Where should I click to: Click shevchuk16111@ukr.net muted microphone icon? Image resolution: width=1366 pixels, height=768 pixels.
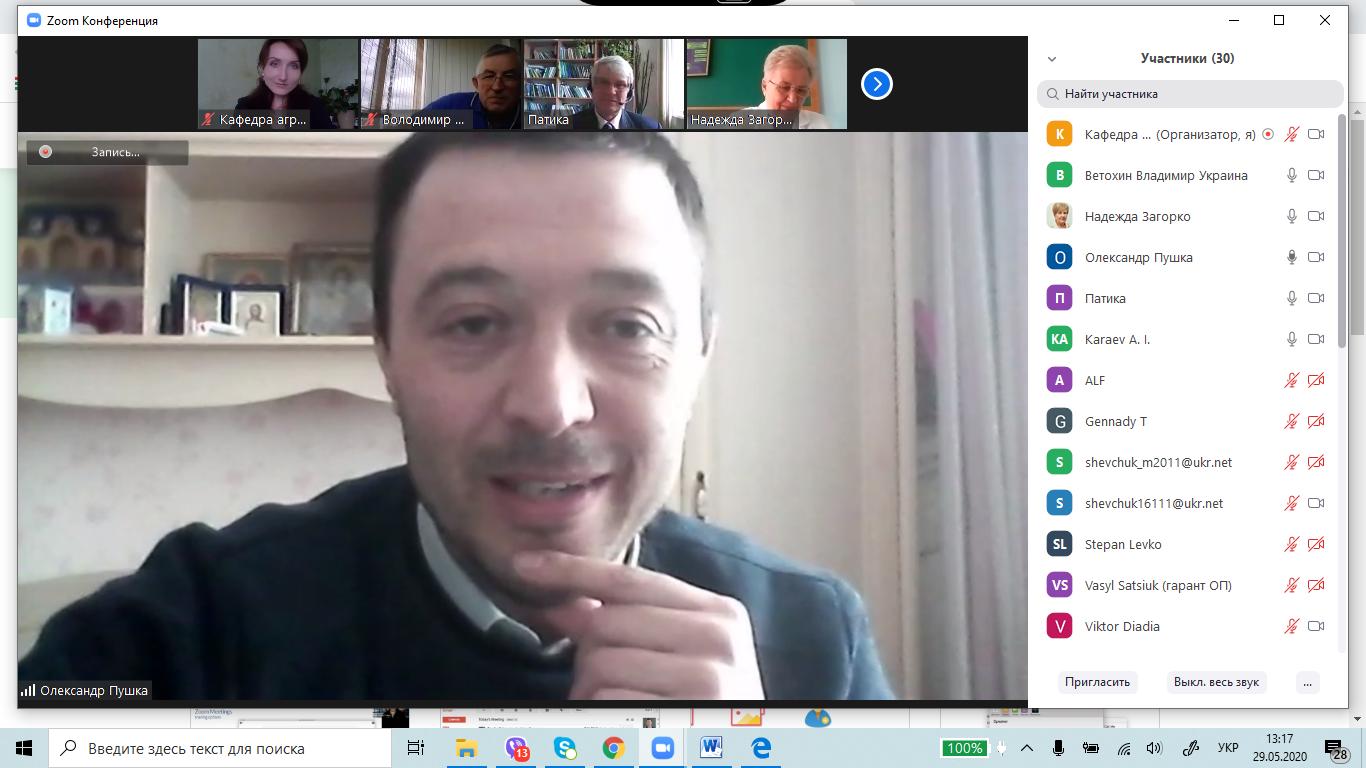[x=1292, y=503]
